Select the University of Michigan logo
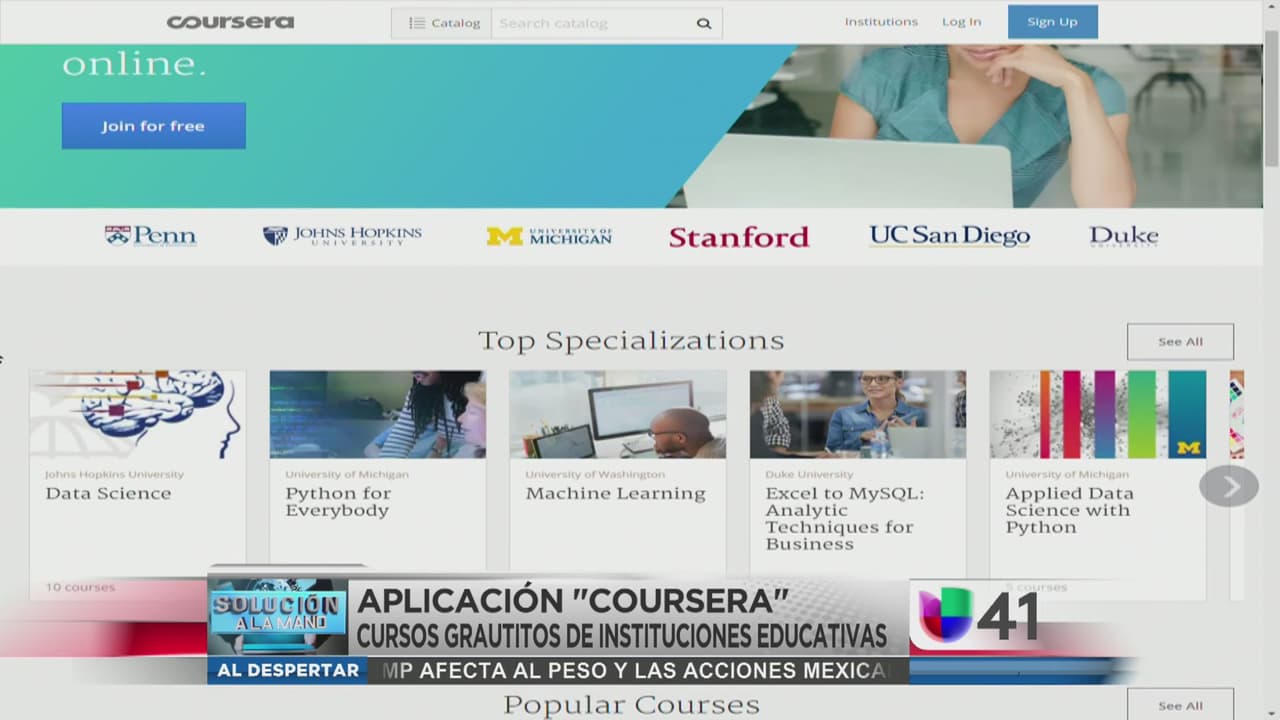 click(549, 236)
